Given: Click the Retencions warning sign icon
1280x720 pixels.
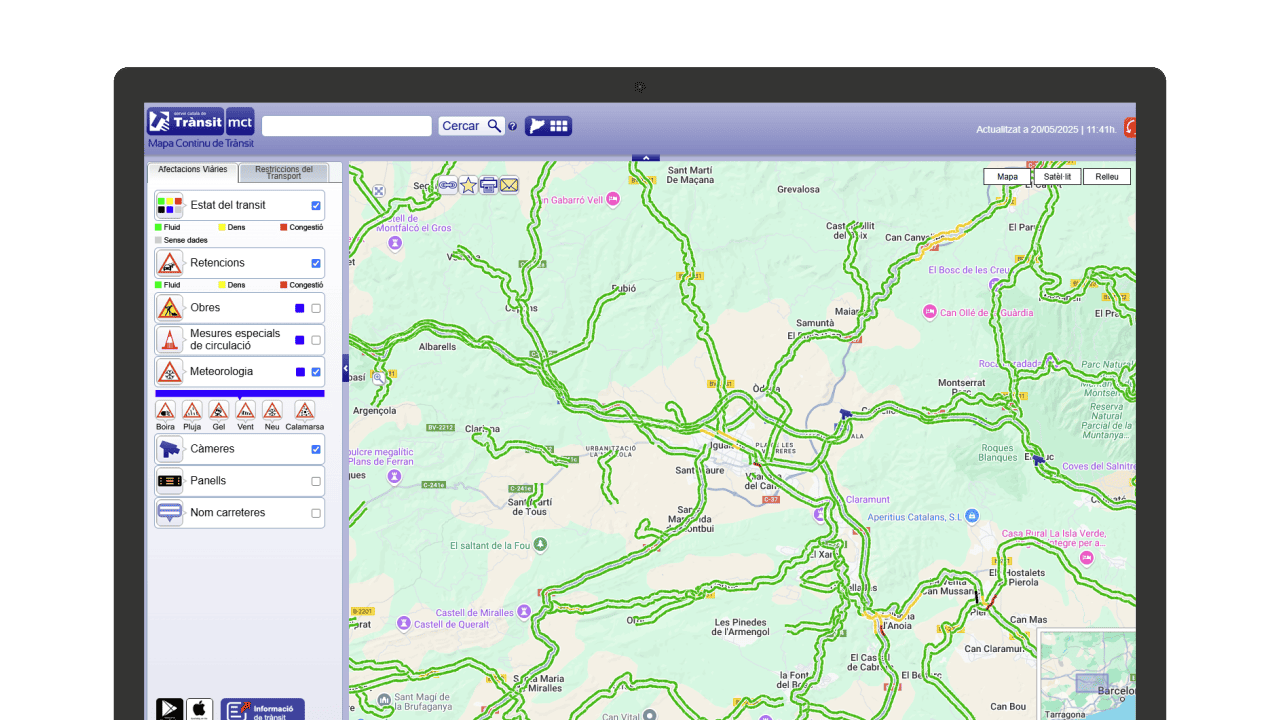Looking at the screenshot, I should (170, 263).
